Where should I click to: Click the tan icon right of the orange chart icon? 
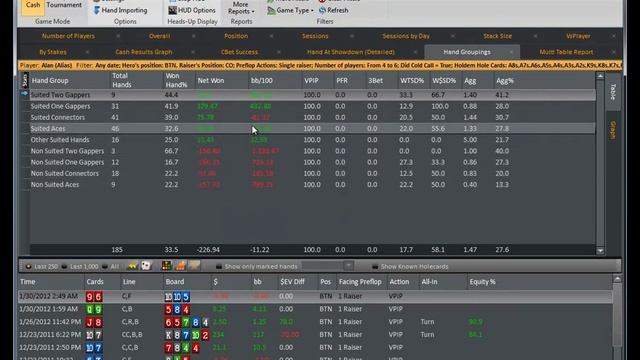pos(194,266)
